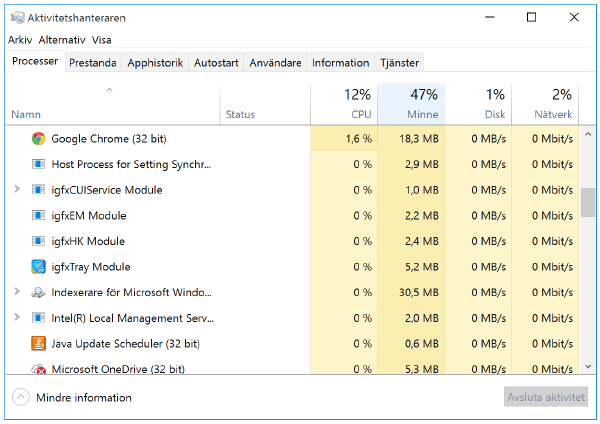600x424 pixels.
Task: Sort by the CPU column header
Action: point(345,104)
